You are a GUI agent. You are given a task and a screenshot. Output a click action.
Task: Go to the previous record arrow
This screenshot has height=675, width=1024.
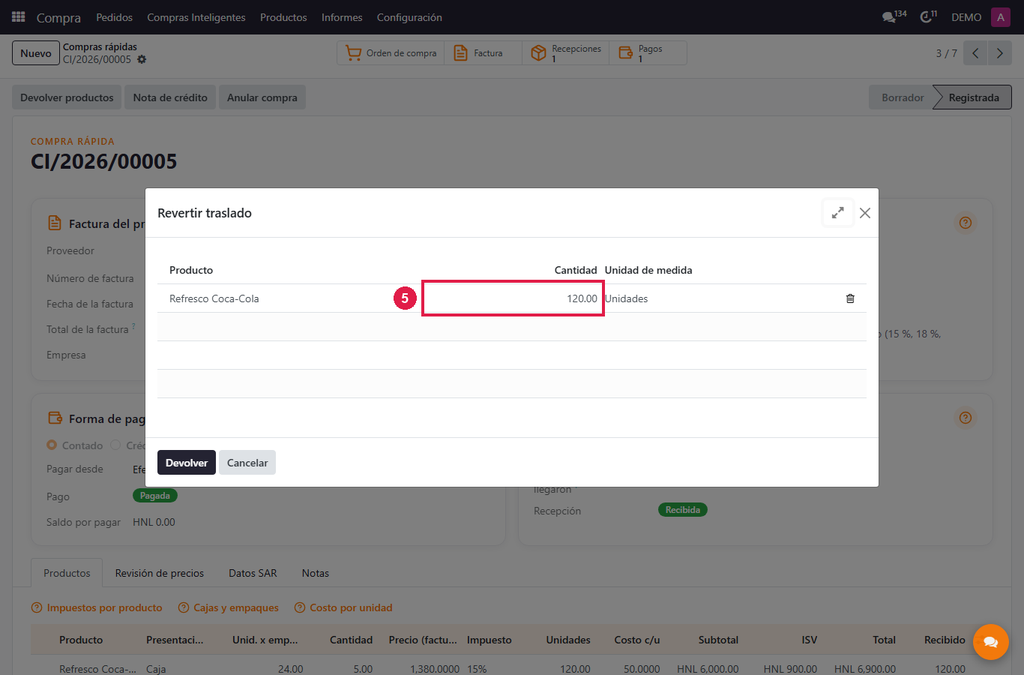pyautogui.click(x=975, y=54)
